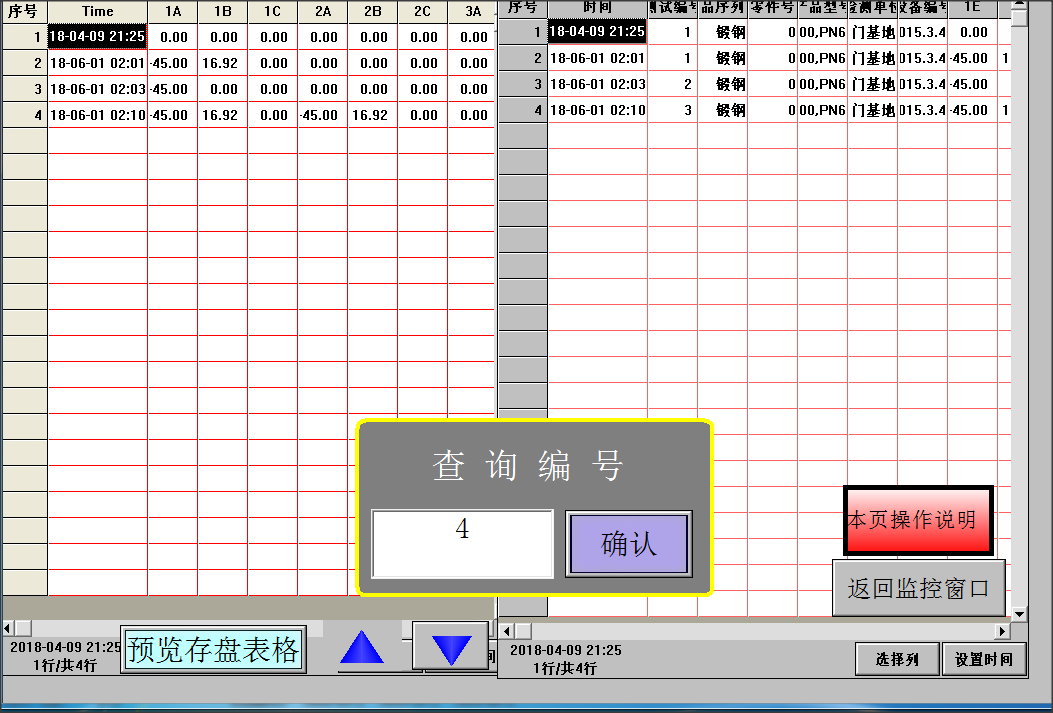The height and width of the screenshot is (713, 1053).
Task: Click the Time column header in the left table
Action: click(x=96, y=12)
